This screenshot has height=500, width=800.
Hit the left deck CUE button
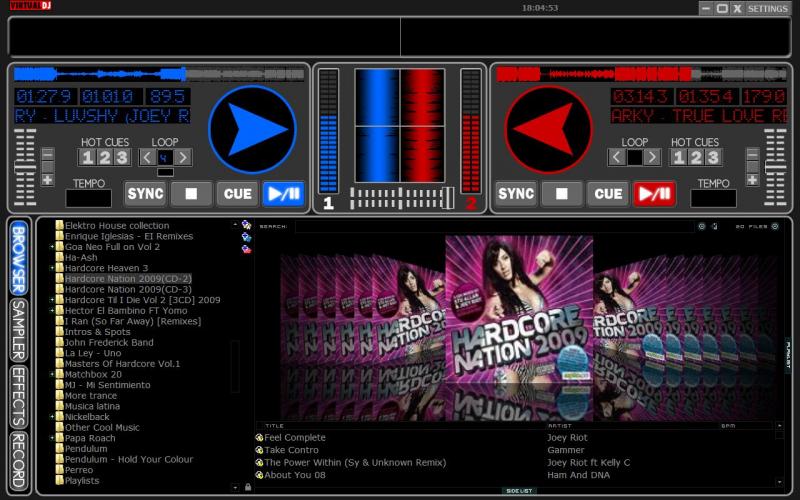pyautogui.click(x=237, y=194)
